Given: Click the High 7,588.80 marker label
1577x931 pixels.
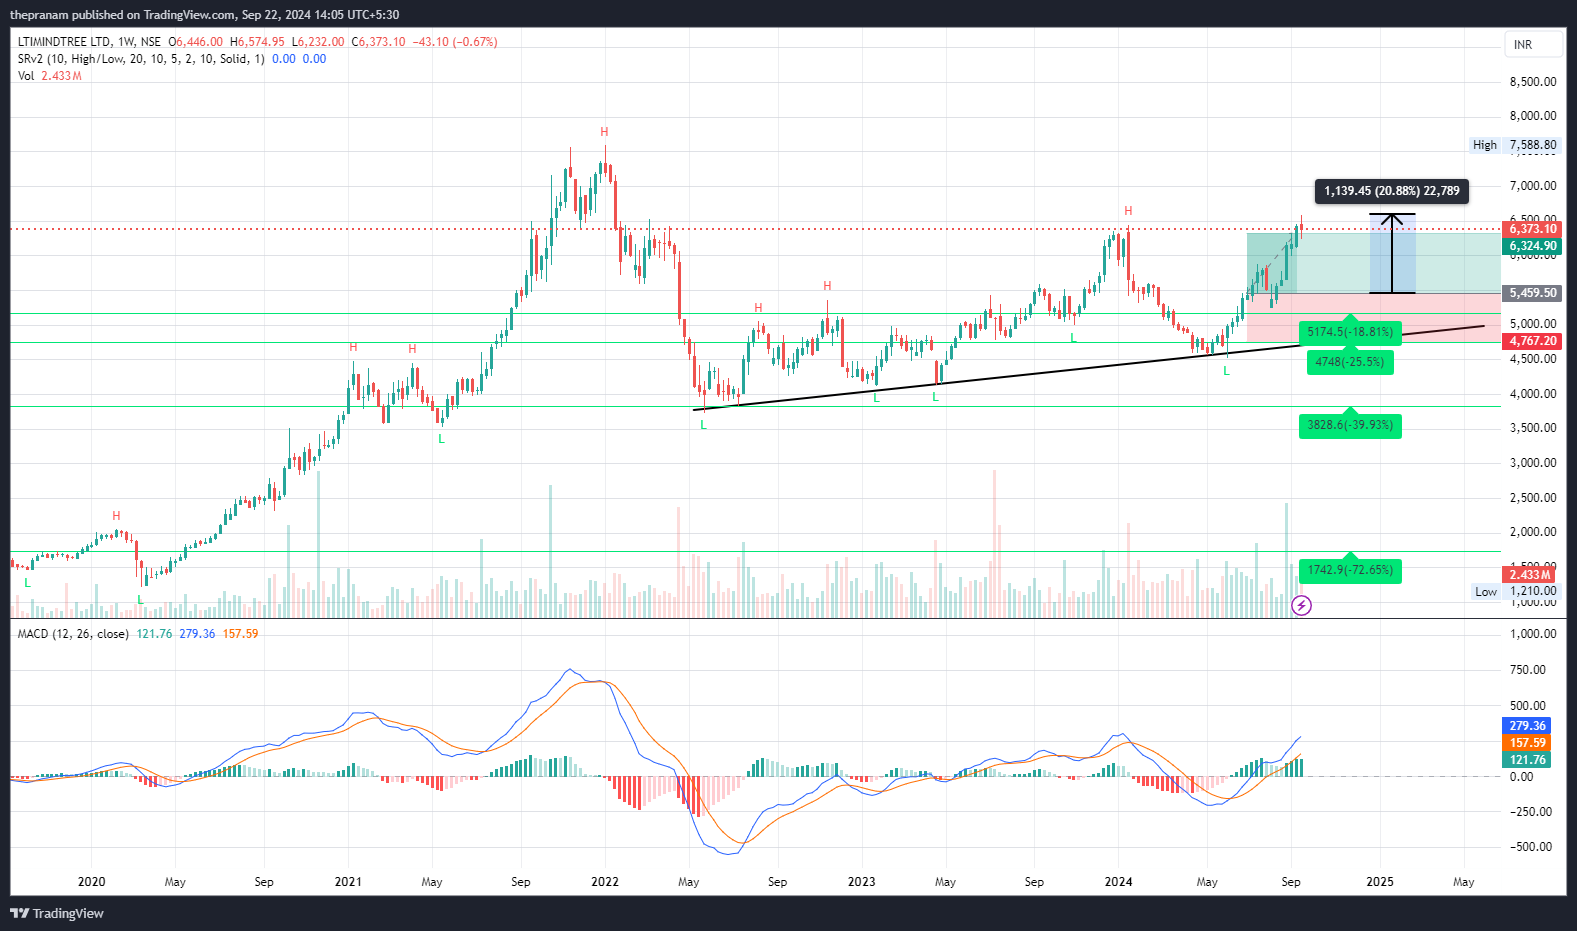Looking at the screenshot, I should click(x=1514, y=145).
